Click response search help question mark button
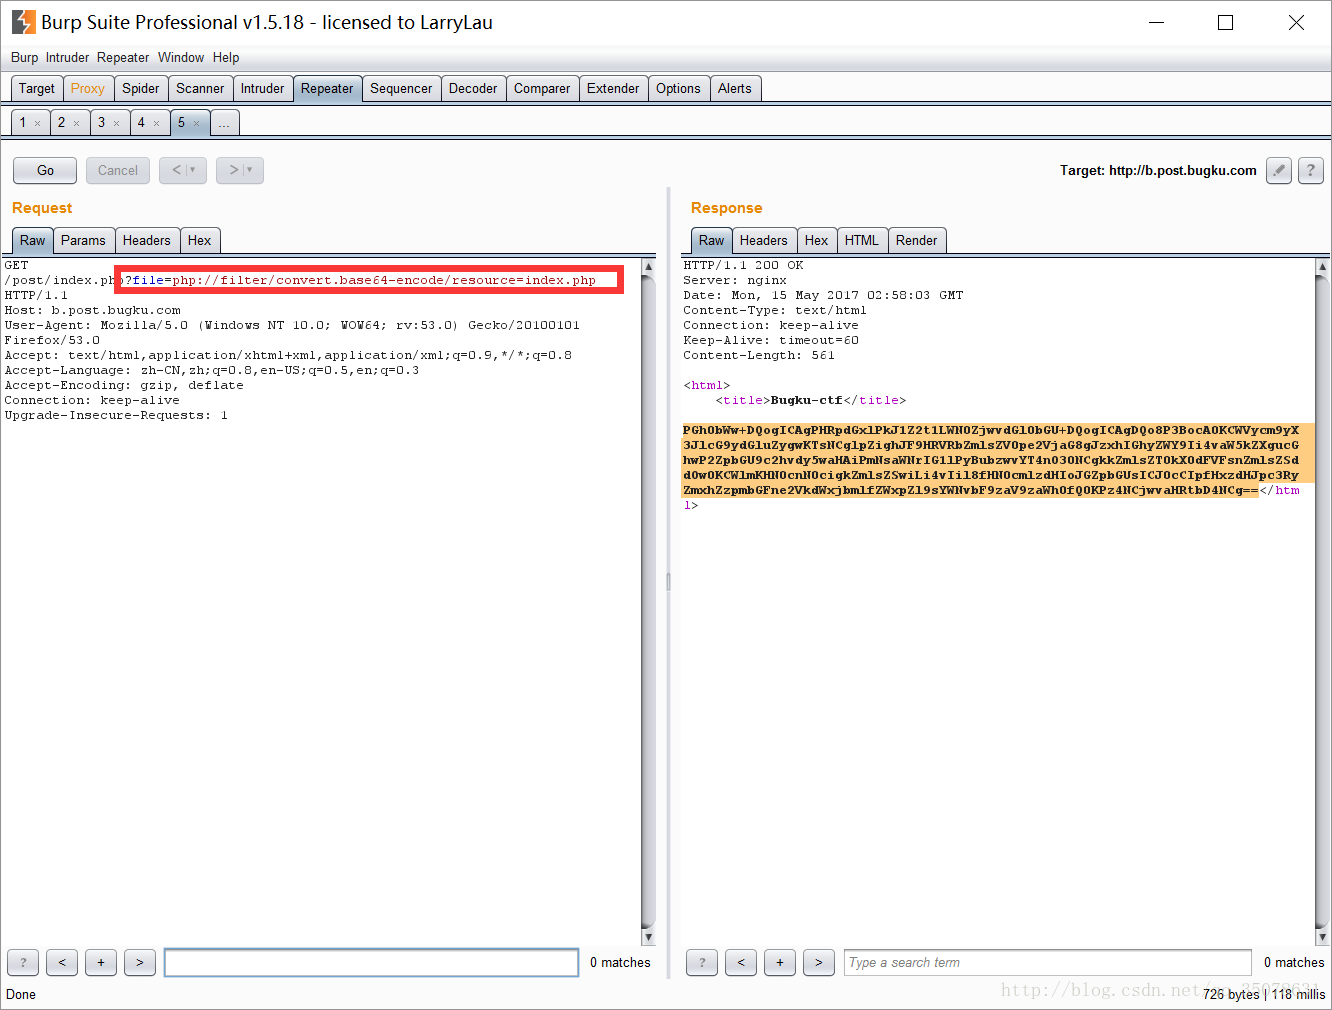Screen dimensions: 1332x1010 coord(702,962)
